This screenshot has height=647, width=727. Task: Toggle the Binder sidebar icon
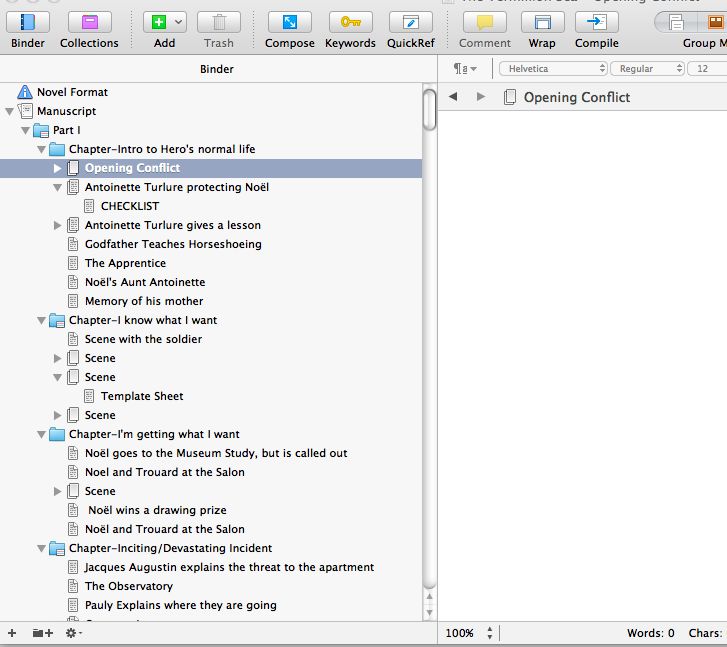pos(27,22)
